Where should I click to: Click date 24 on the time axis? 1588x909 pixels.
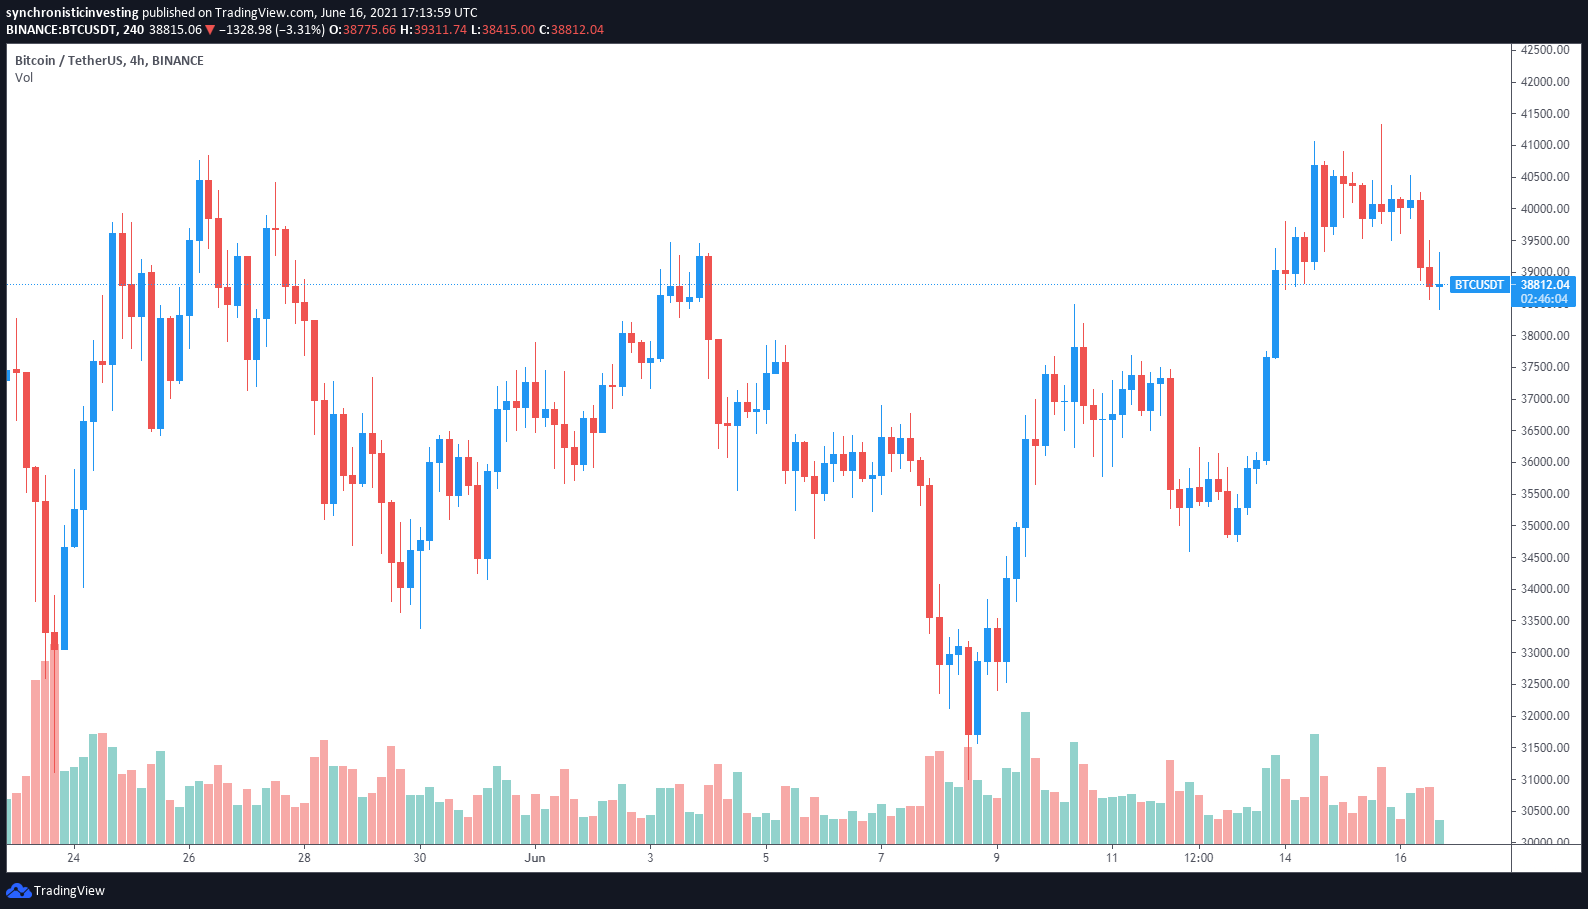tap(73, 858)
